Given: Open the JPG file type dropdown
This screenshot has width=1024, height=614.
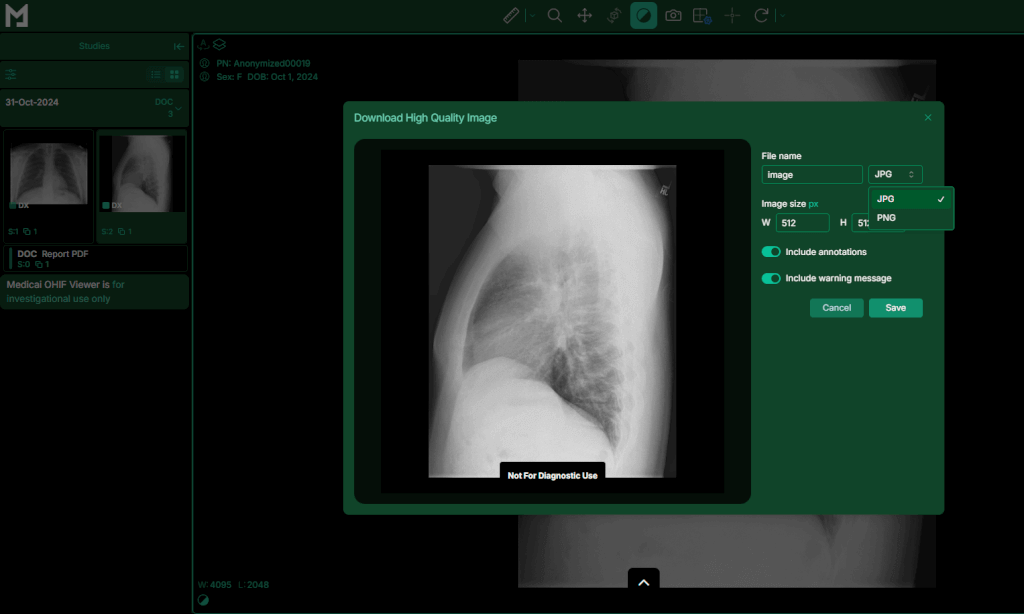Looking at the screenshot, I should pos(895,175).
